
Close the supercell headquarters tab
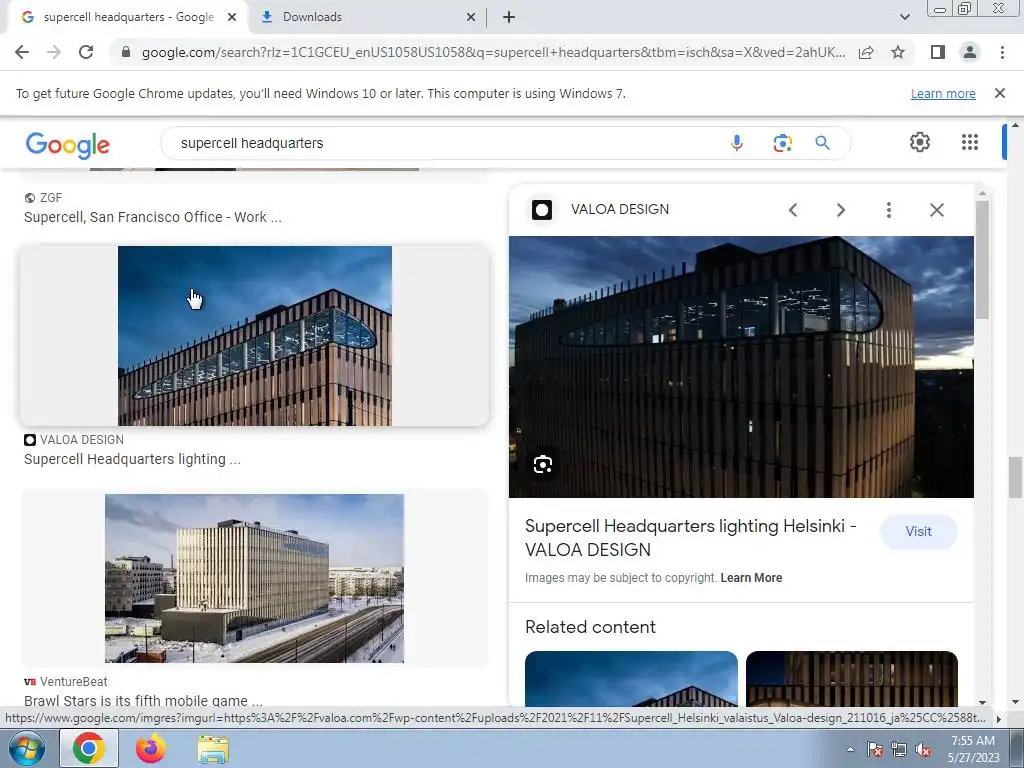(232, 18)
